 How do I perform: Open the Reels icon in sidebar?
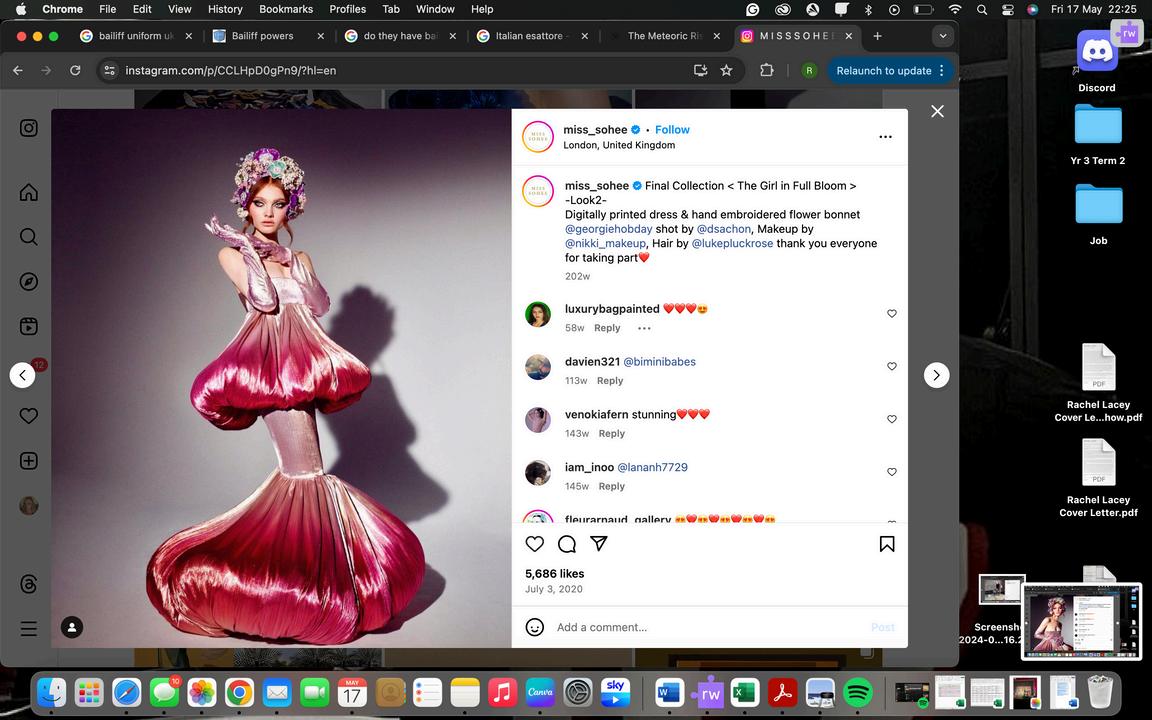(29, 326)
